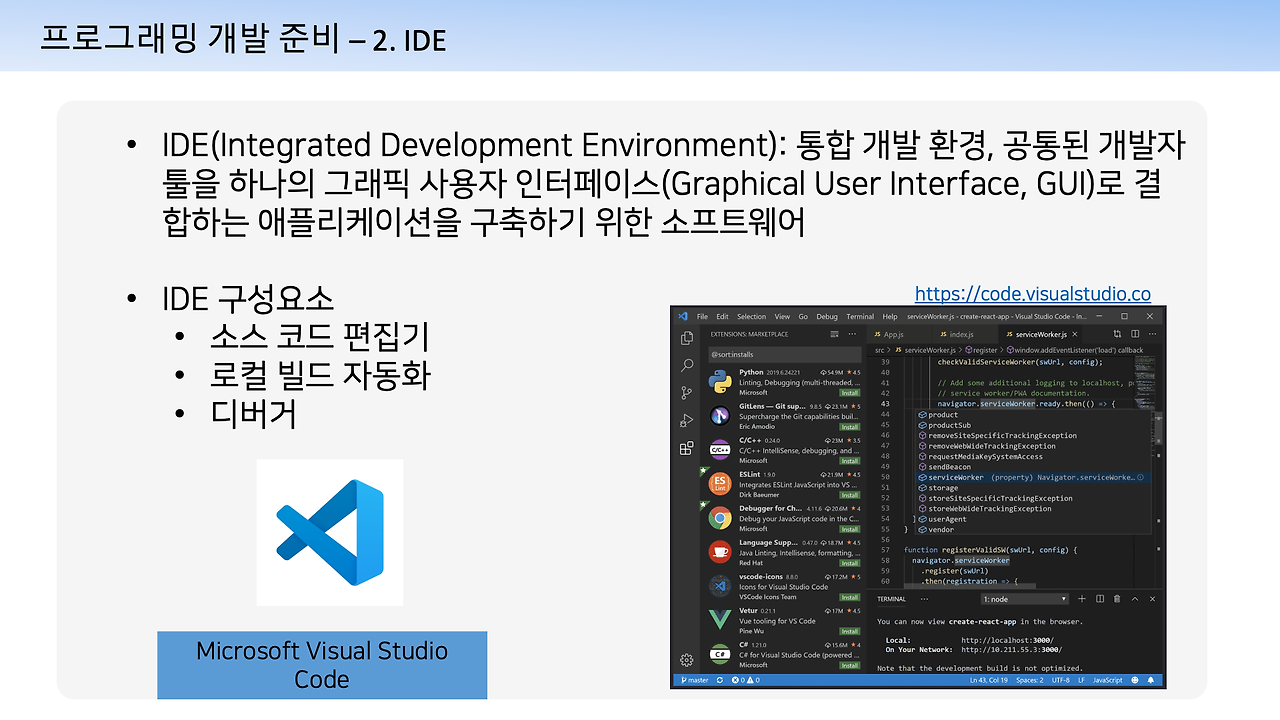This screenshot has width=1280, height=720.
Task: Open the Manage gear icon in VS Code
Action: point(687,660)
